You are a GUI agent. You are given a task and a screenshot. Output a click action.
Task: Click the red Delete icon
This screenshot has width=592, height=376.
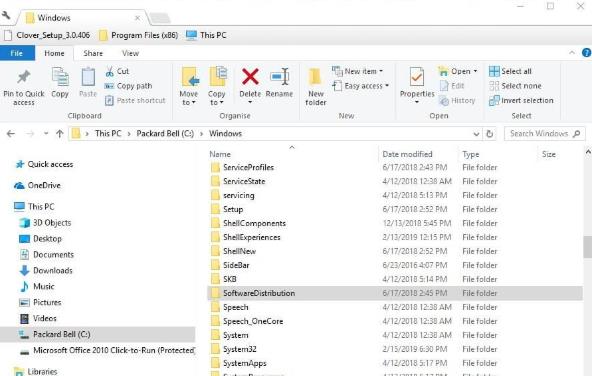tap(250, 77)
